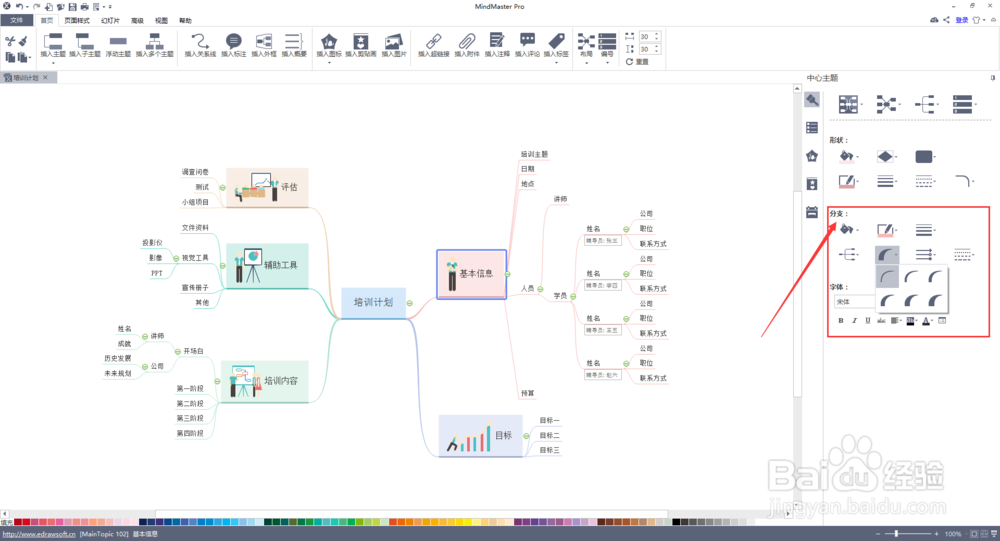Toggle italic font formatting
Image resolution: width=1000 pixels, height=541 pixels.
[854, 320]
